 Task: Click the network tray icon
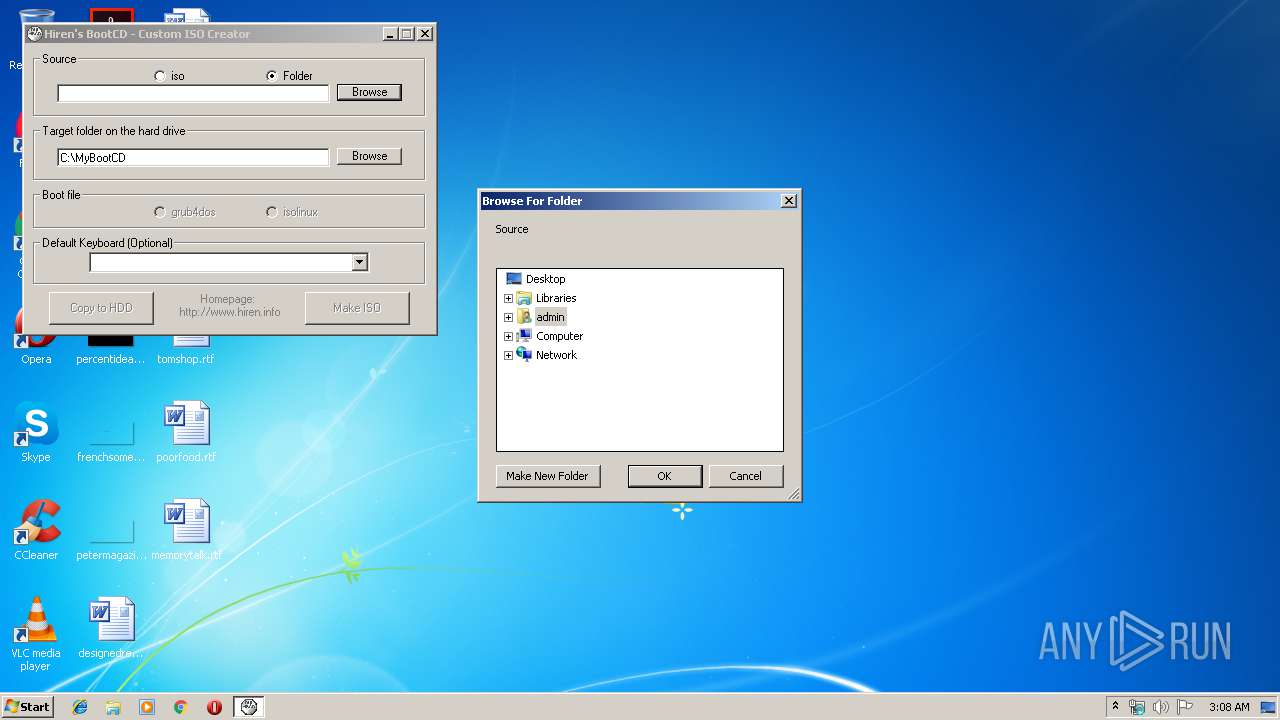click(1137, 707)
